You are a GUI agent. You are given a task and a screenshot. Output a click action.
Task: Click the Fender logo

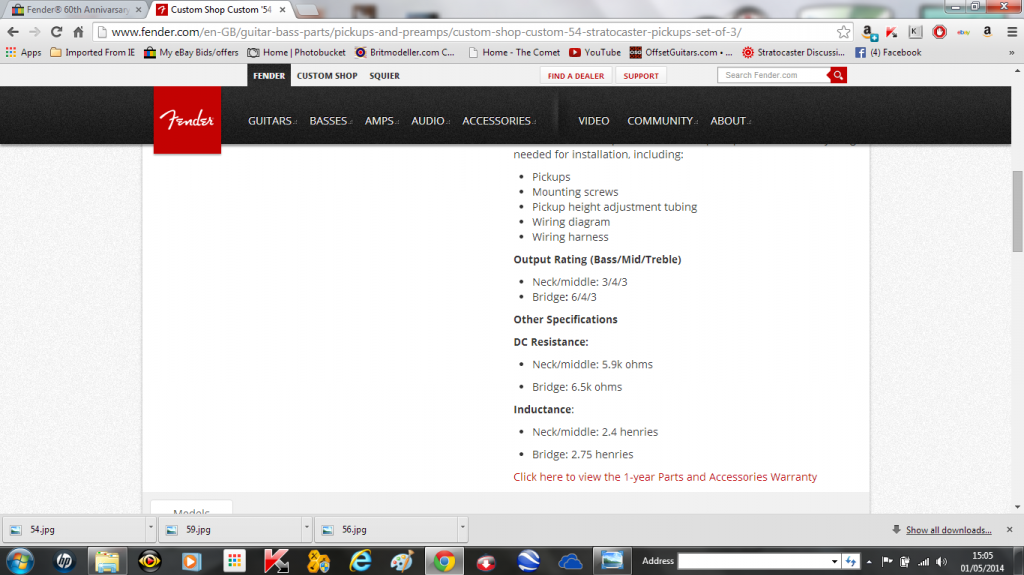click(187, 120)
